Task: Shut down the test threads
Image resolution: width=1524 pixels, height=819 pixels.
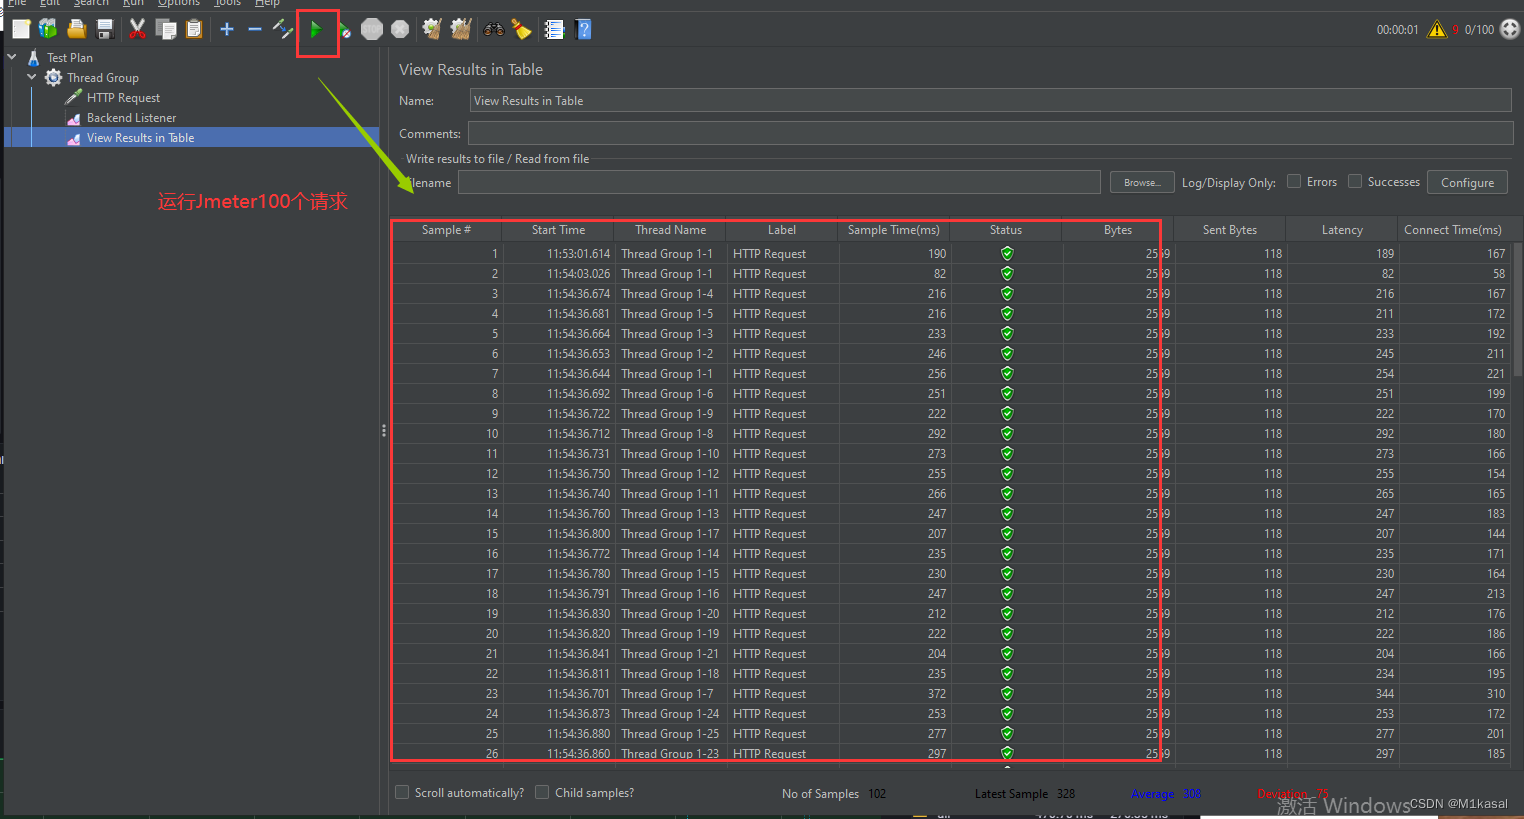Action: click(x=400, y=29)
